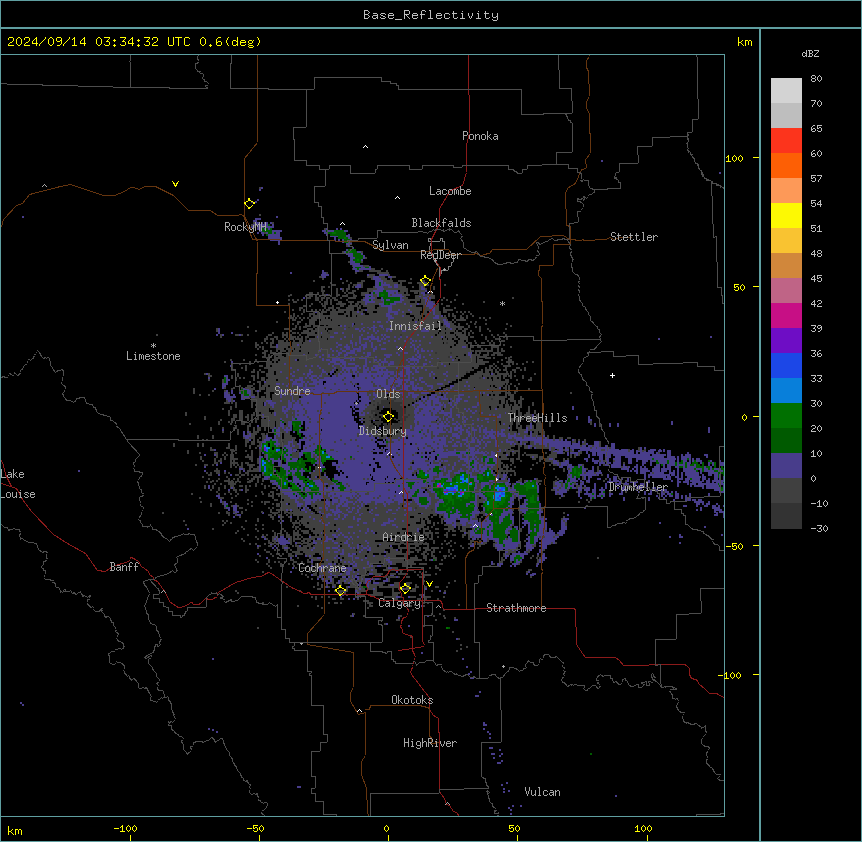
Task: Click the Base_Reflectivity title text
Action: 431,15
